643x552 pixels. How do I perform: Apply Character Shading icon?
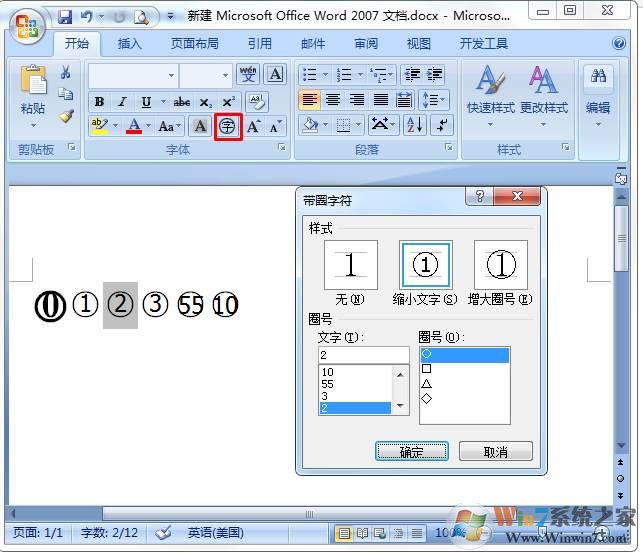[x=200, y=126]
